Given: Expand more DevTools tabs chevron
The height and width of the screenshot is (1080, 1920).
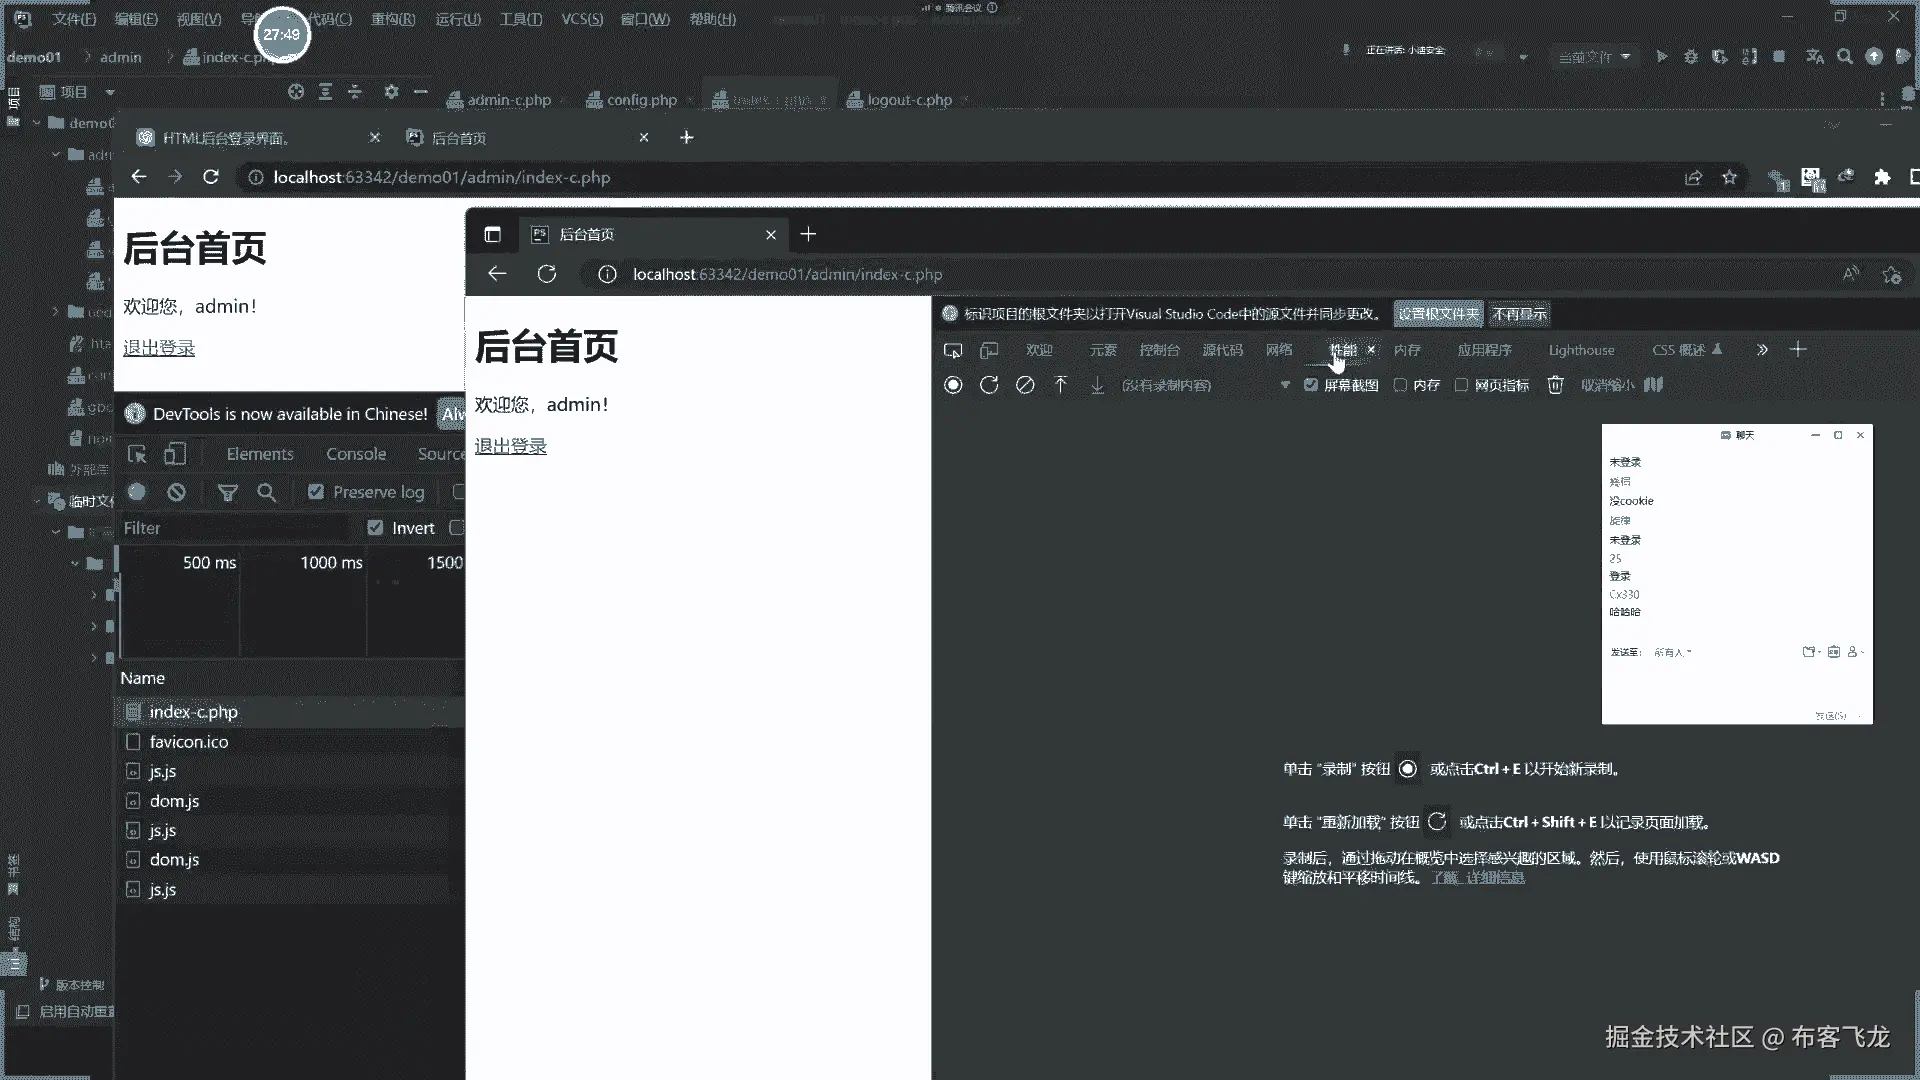Looking at the screenshot, I should 1762,350.
